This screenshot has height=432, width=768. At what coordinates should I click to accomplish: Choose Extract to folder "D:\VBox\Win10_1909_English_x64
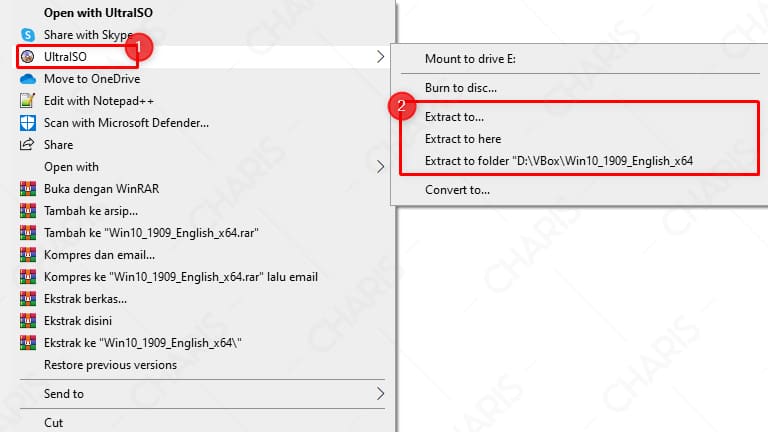559,161
